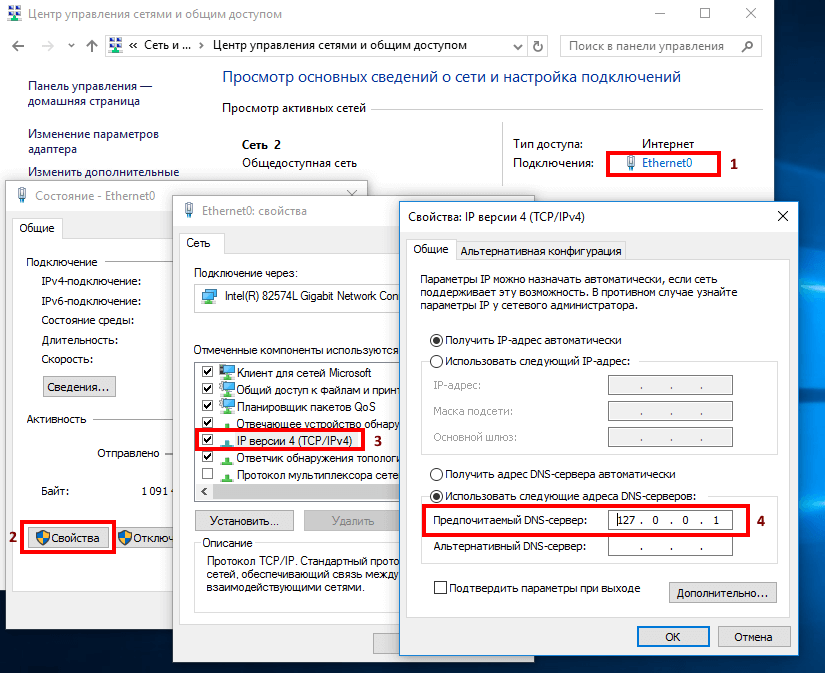Click the "Отключить" button in status window
Image resolution: width=825 pixels, height=673 pixels.
145,537
